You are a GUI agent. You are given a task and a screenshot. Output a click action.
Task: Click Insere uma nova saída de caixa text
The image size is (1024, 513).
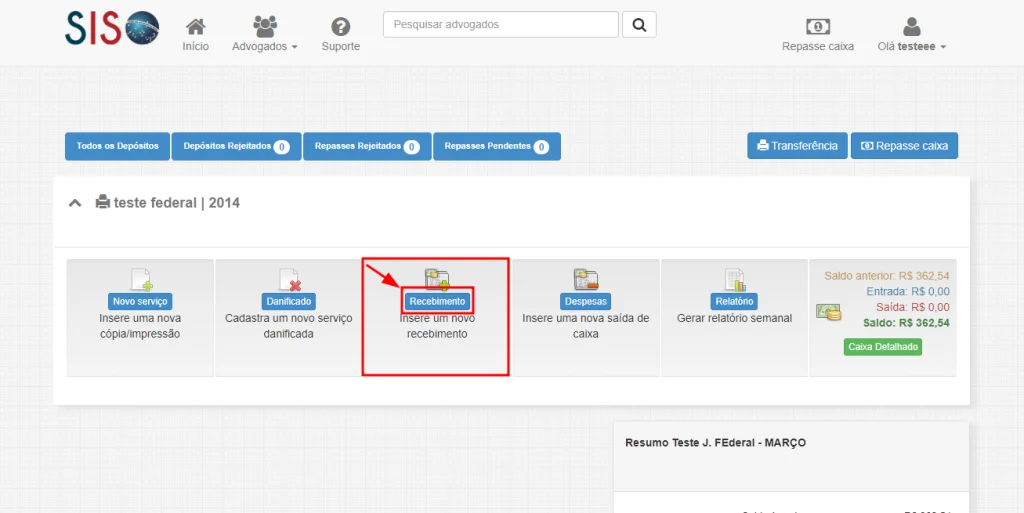click(586, 326)
